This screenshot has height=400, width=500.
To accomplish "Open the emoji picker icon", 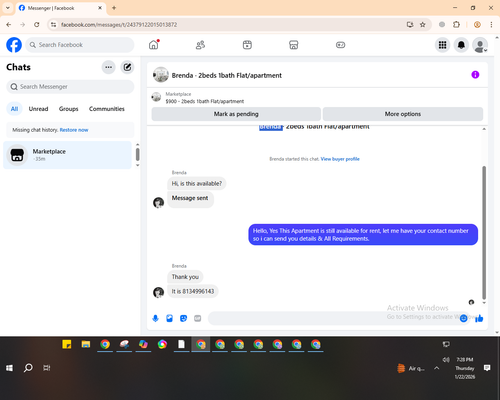I will pos(463,318).
